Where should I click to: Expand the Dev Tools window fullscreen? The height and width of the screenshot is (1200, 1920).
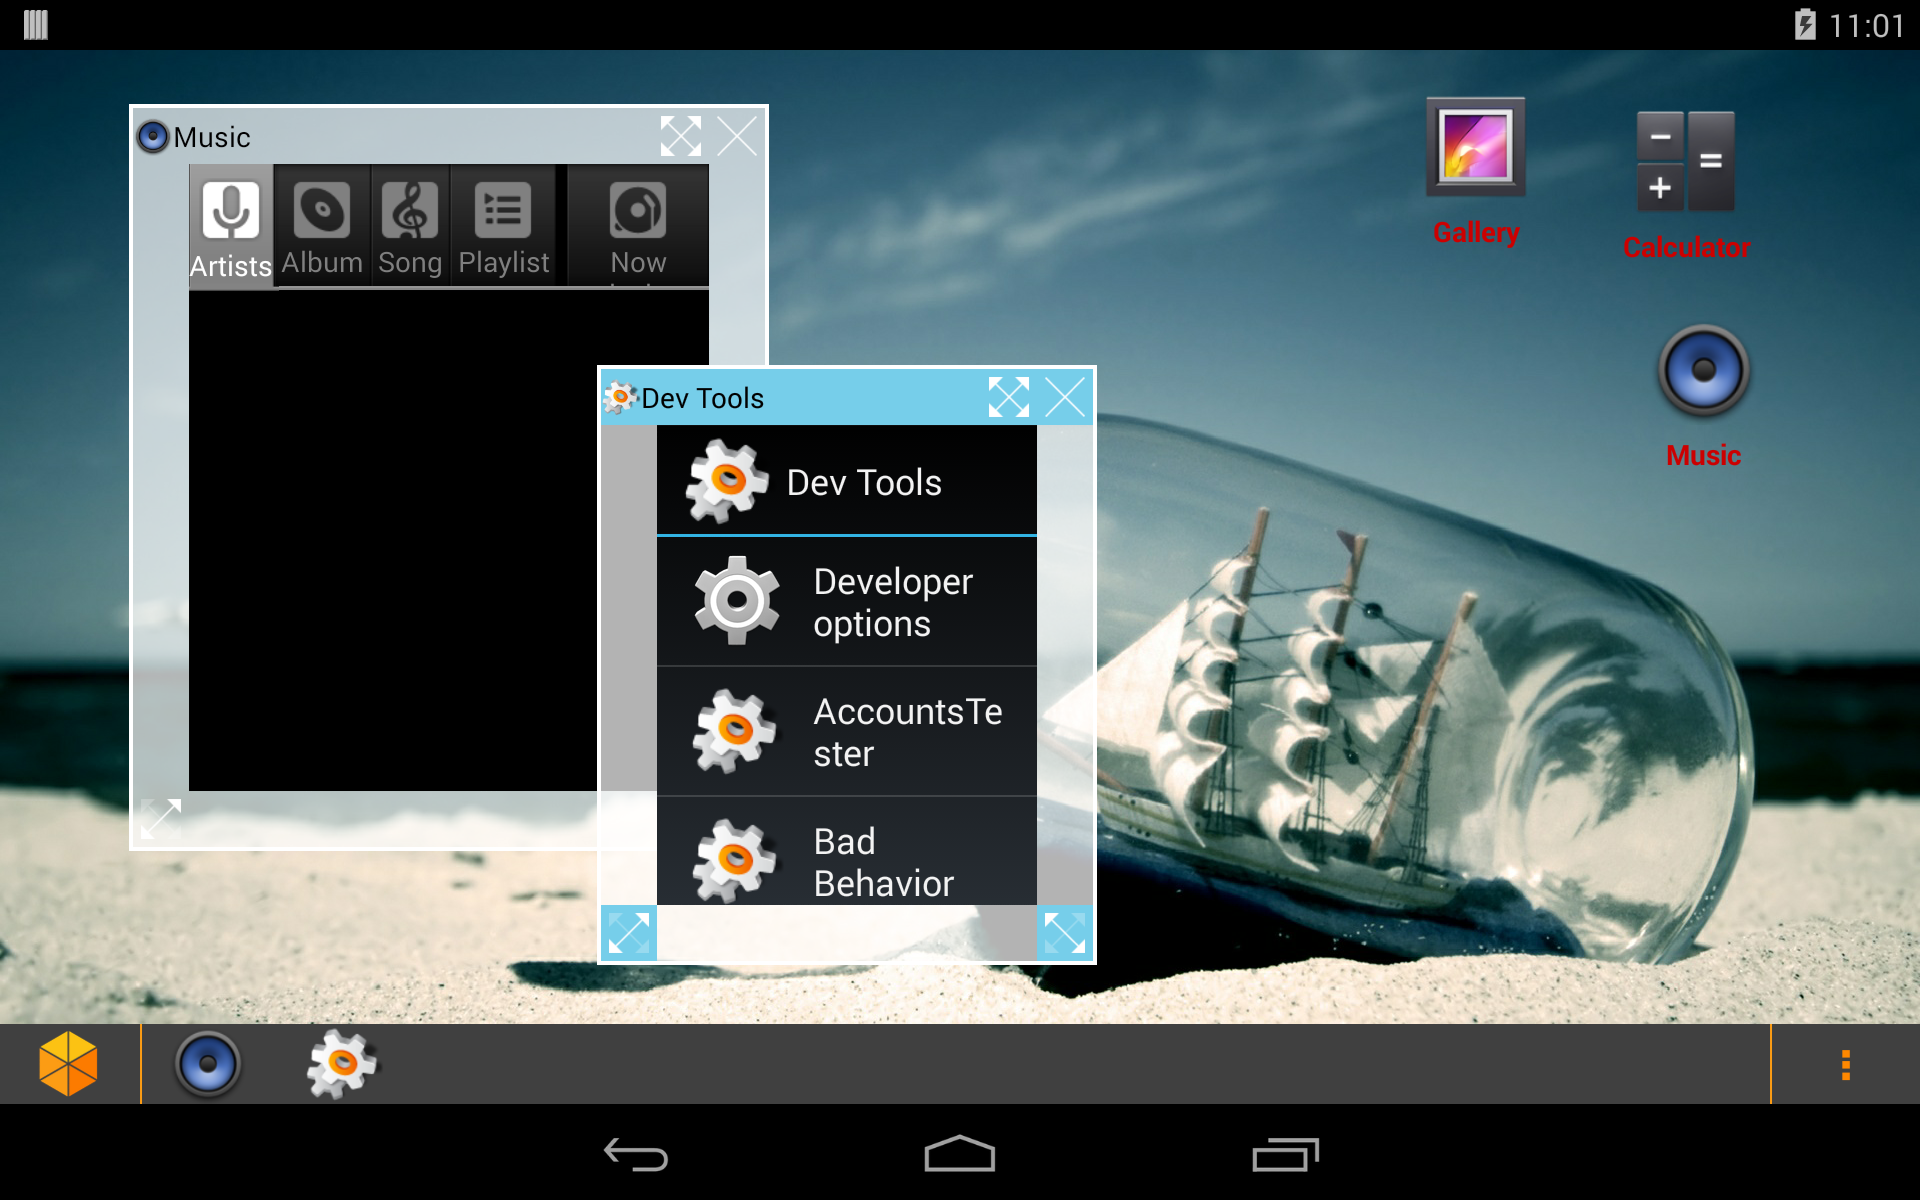click(1008, 397)
